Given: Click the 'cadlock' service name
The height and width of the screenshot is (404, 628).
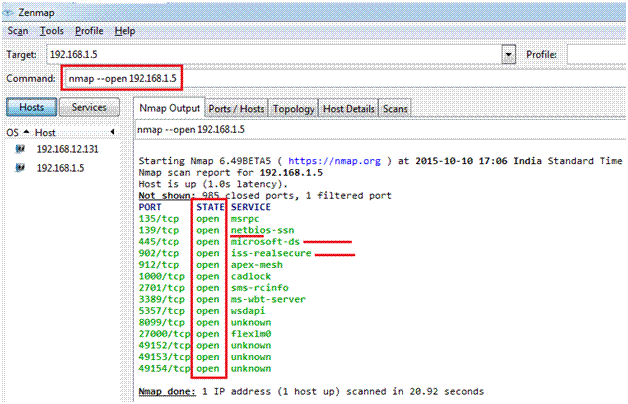Looking at the screenshot, I should (251, 277).
